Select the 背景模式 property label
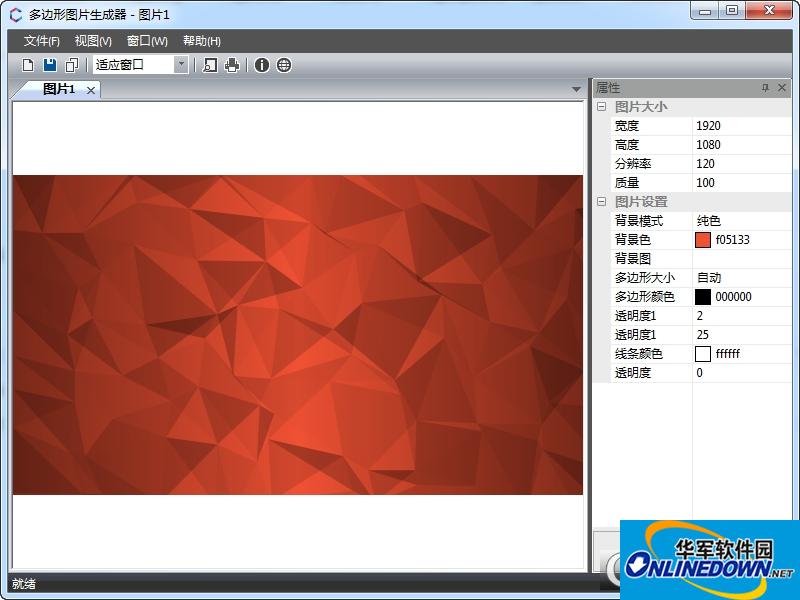Image resolution: width=800 pixels, height=600 pixels. pos(639,220)
